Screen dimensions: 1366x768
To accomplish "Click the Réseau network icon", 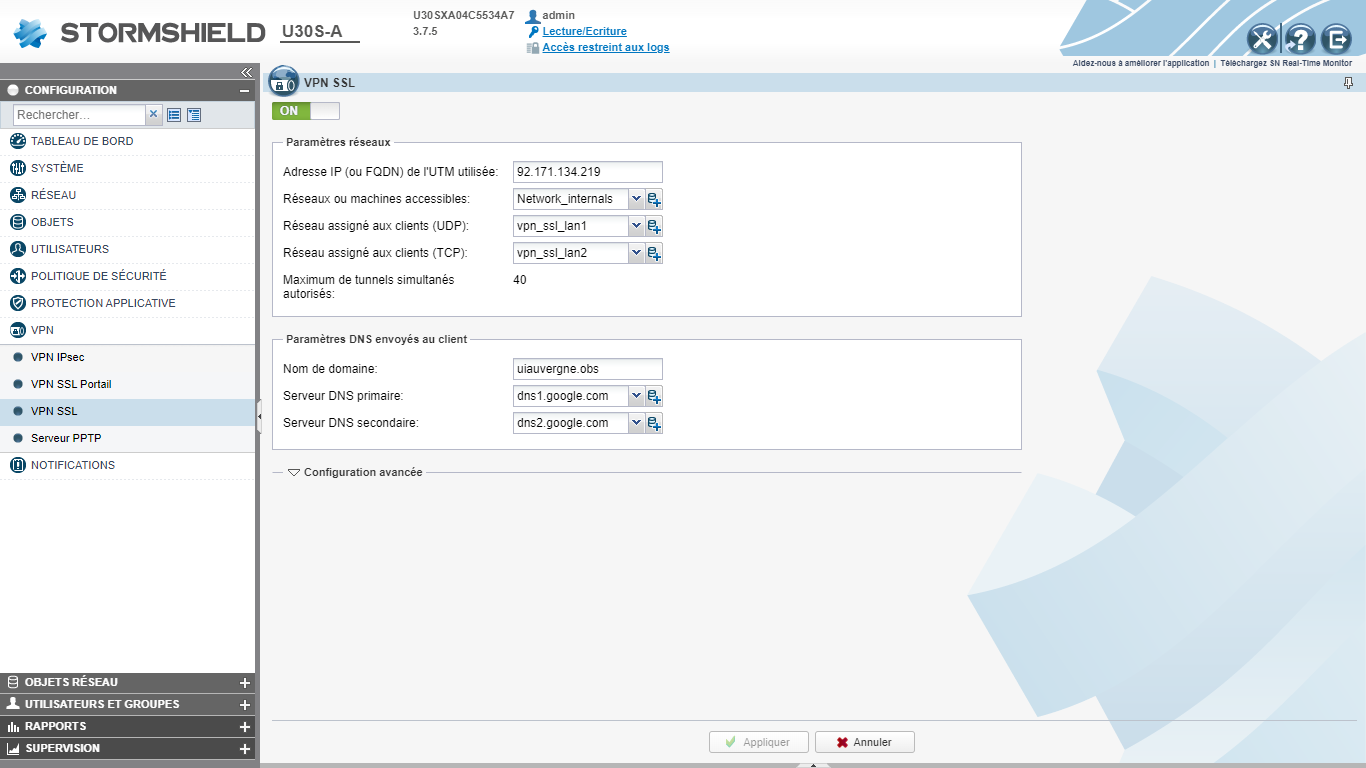I will pos(17,195).
